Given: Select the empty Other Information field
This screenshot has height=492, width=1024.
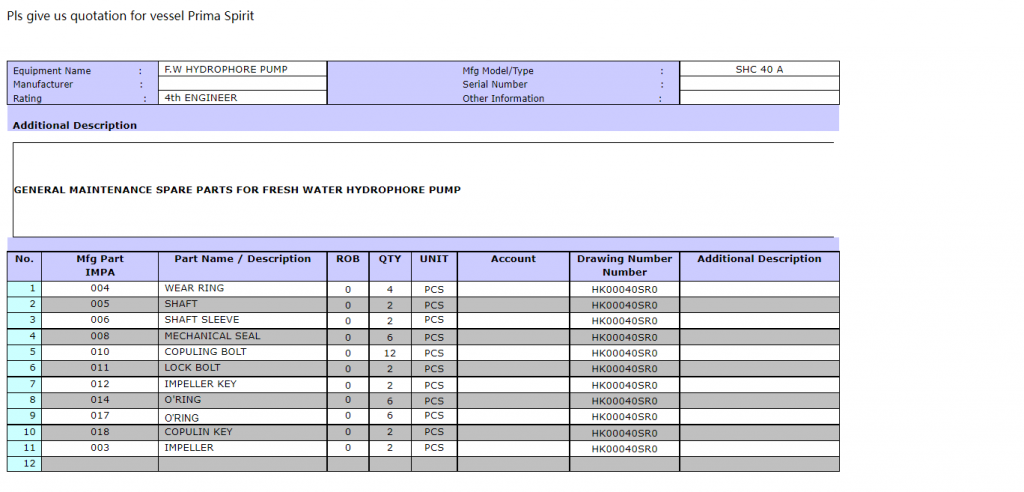Looking at the screenshot, I should pyautogui.click(x=758, y=98).
